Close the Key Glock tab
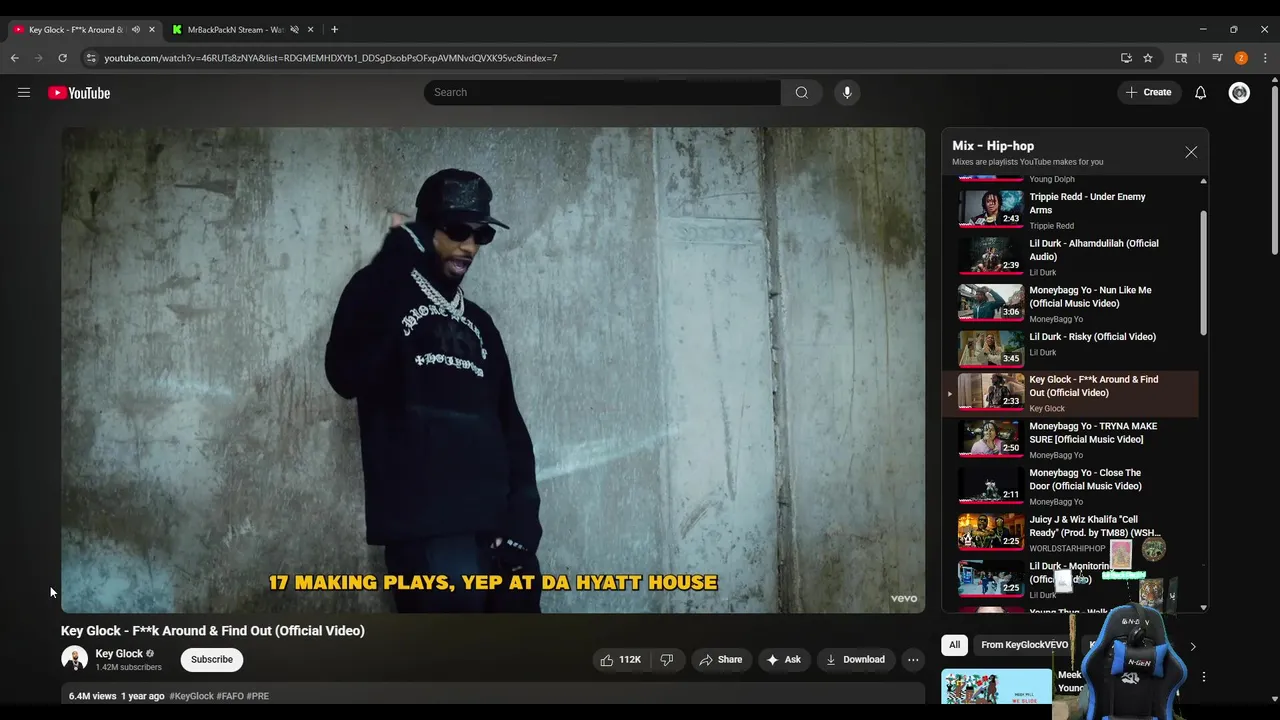 coord(152,29)
